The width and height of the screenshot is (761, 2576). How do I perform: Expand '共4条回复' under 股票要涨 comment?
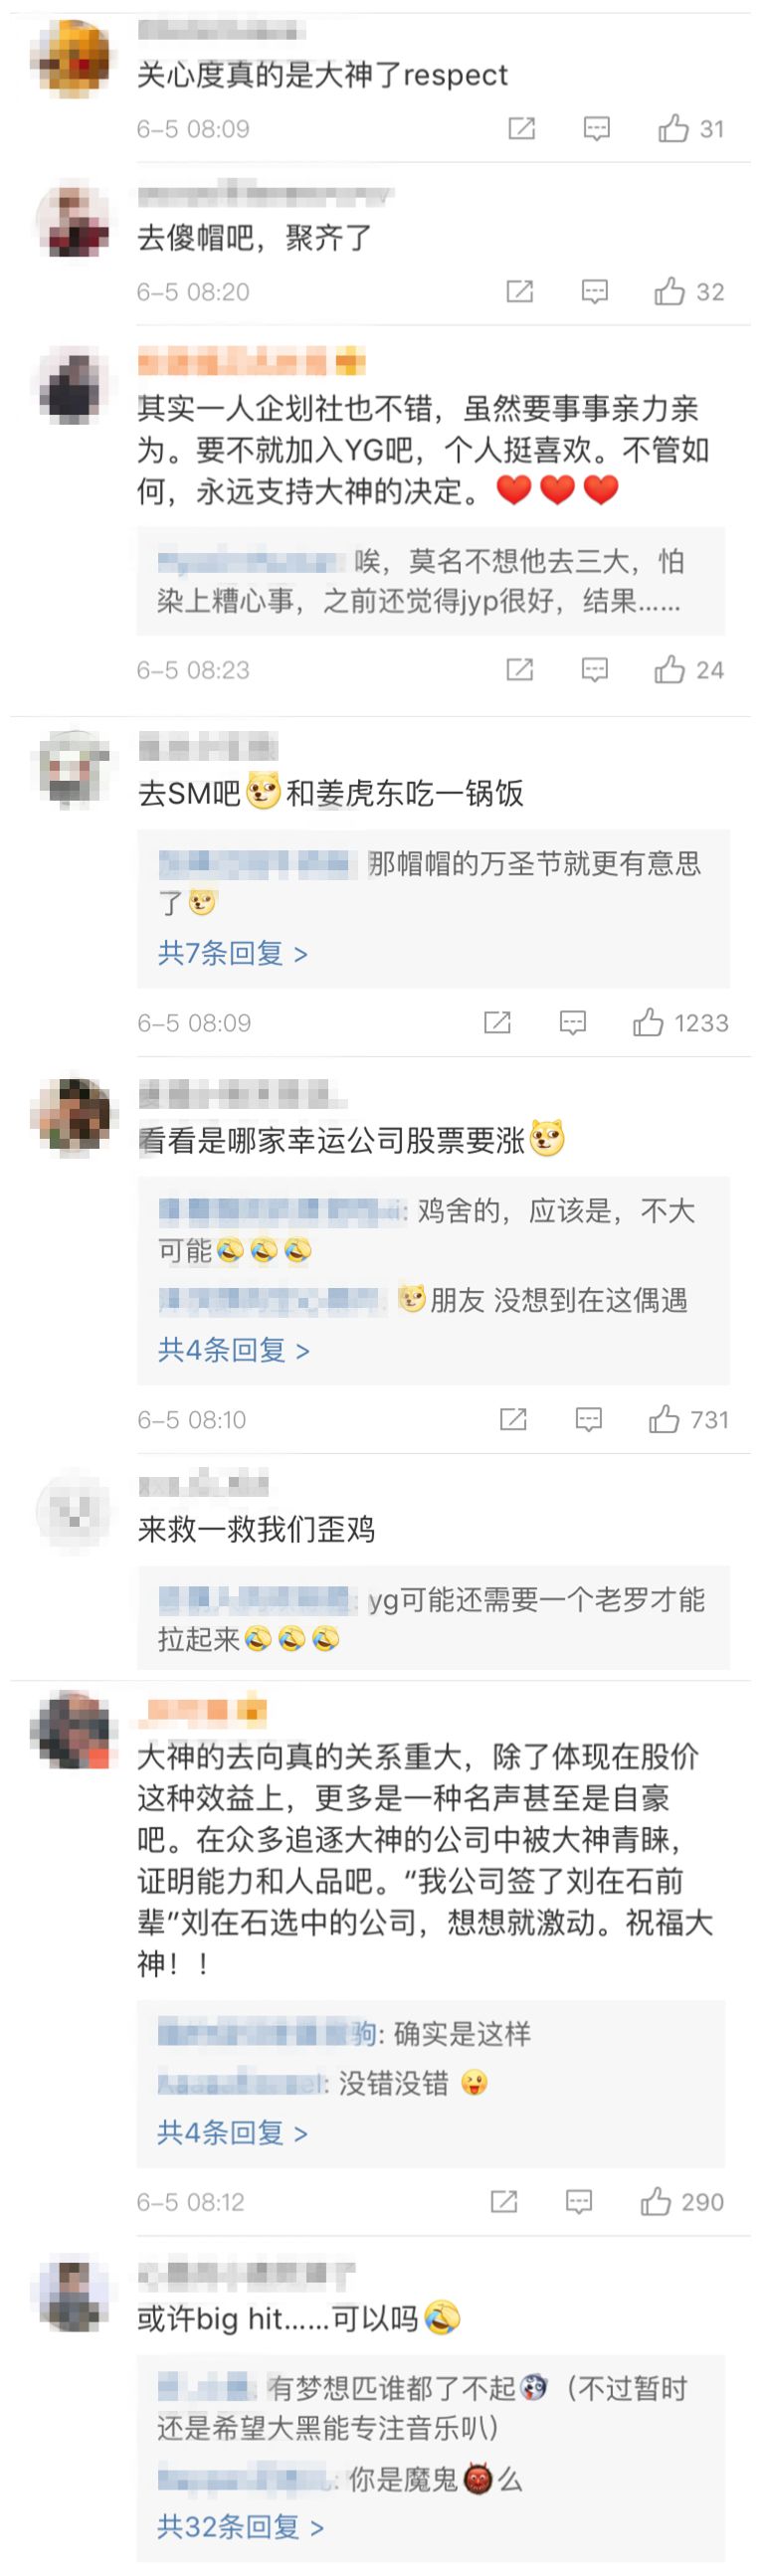pos(233,1349)
